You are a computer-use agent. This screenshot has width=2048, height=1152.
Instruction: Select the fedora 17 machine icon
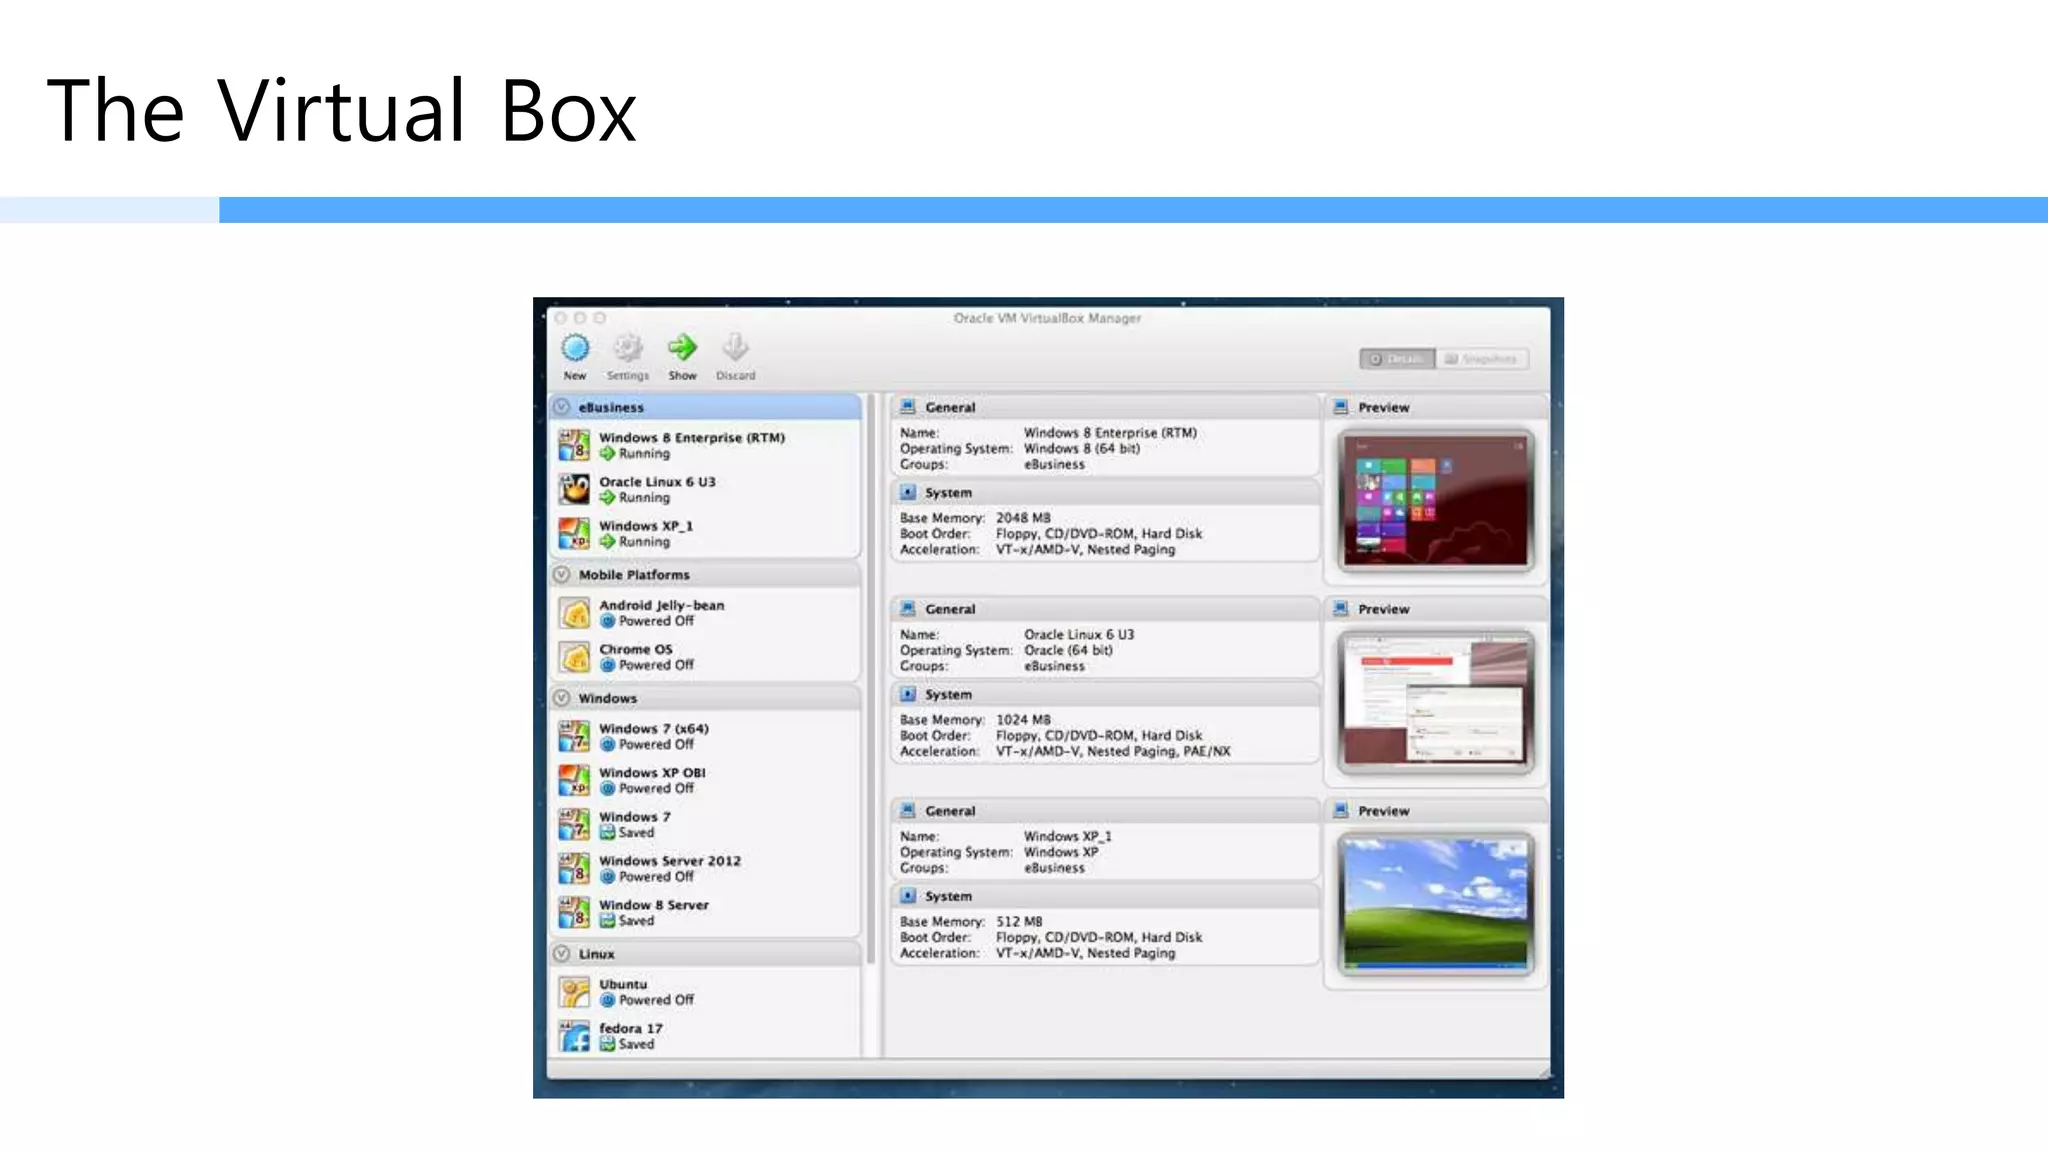click(574, 1036)
